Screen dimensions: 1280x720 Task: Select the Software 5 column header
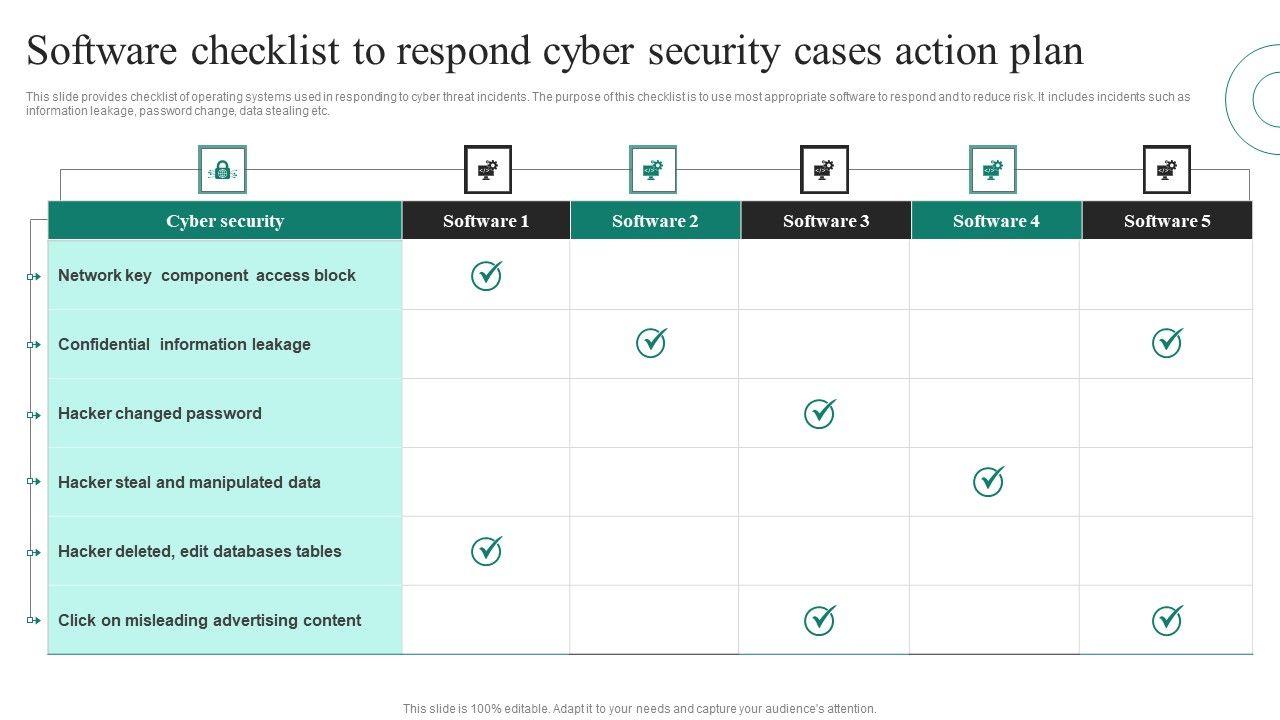pos(1167,221)
